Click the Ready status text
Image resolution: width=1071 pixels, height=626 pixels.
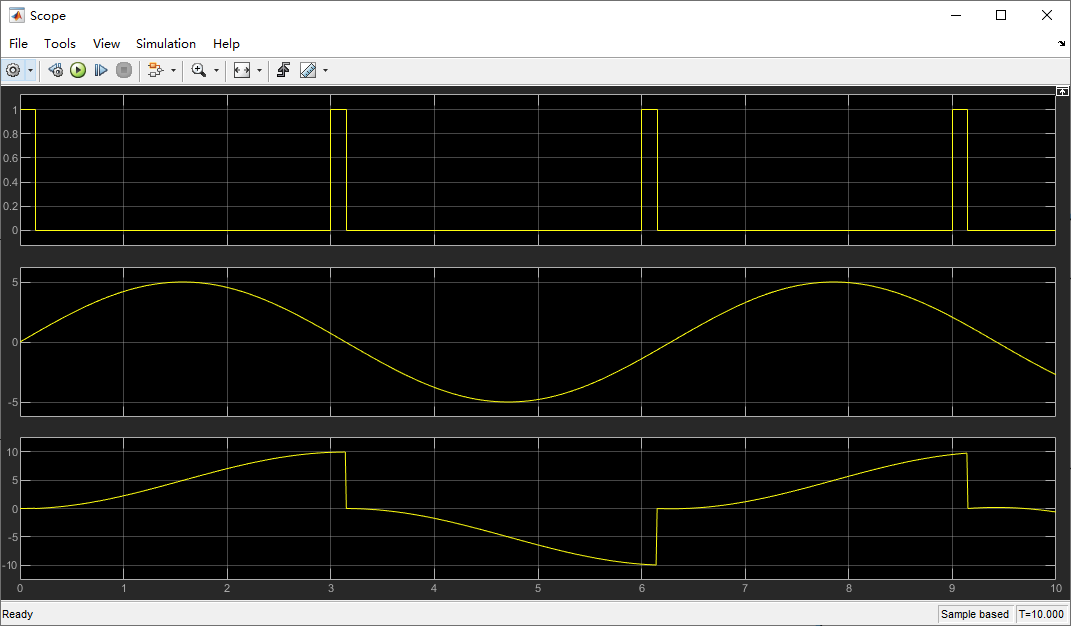[x=18, y=614]
